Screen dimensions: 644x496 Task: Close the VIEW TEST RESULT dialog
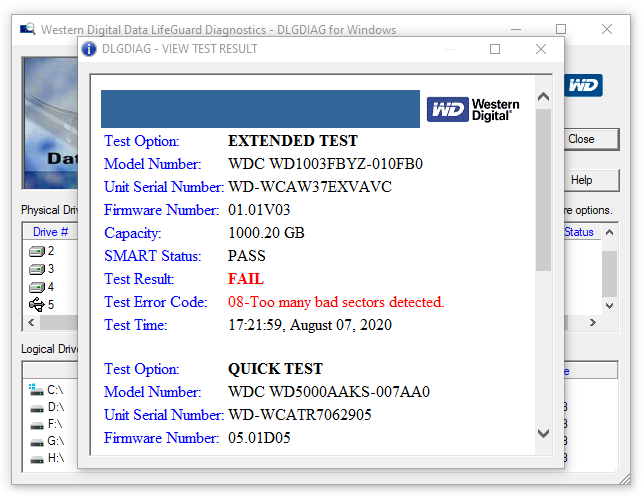coord(541,49)
